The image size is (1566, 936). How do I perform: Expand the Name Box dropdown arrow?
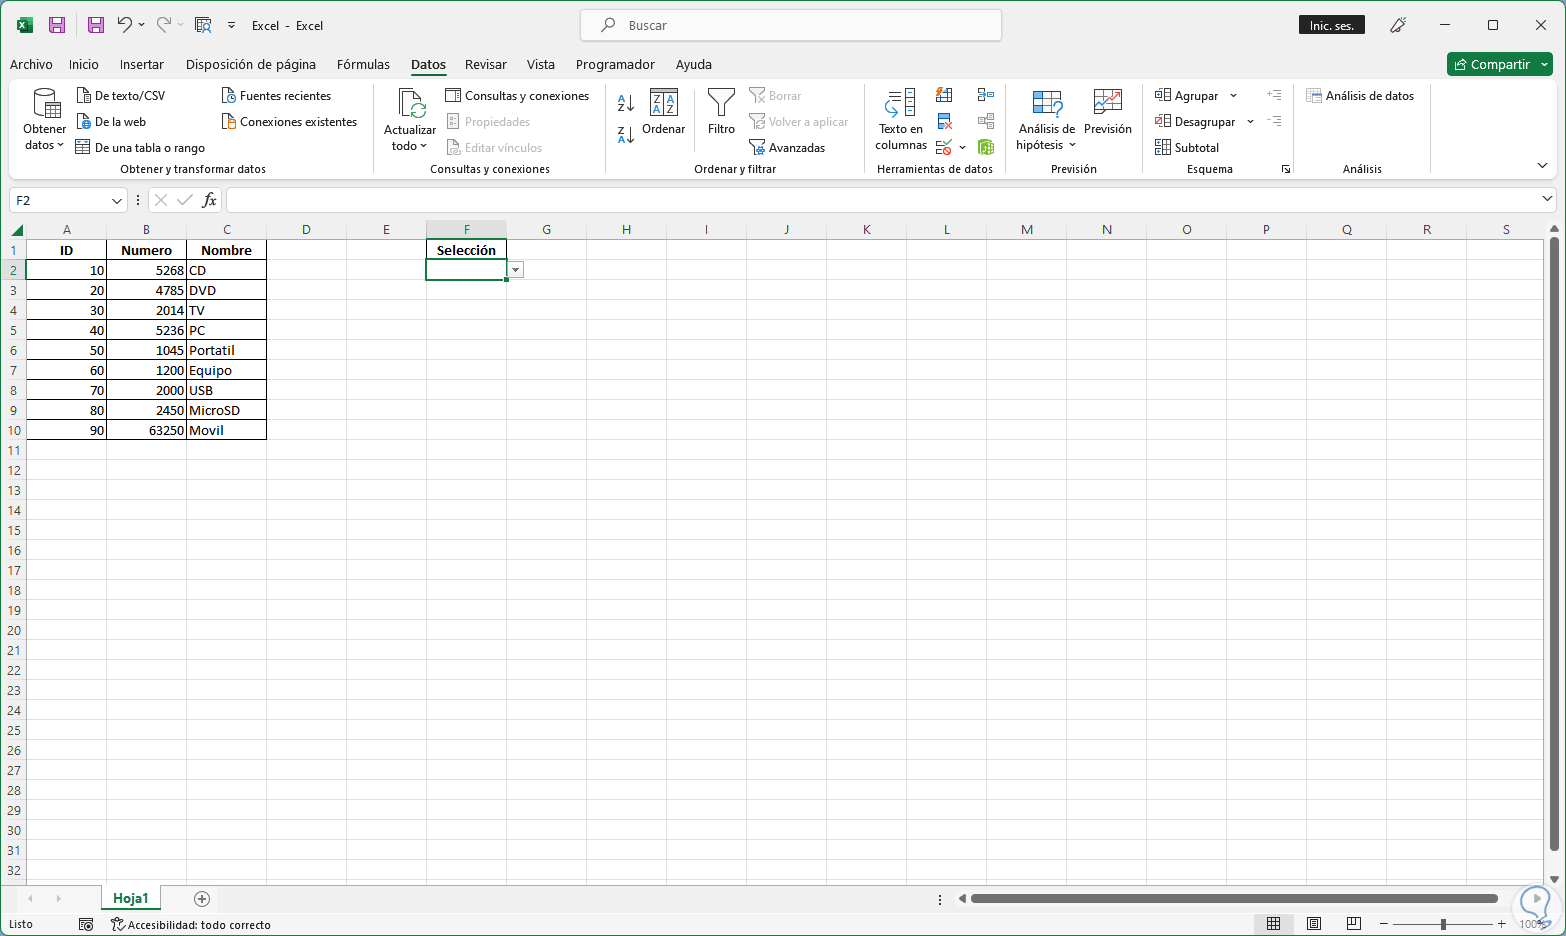(x=117, y=200)
